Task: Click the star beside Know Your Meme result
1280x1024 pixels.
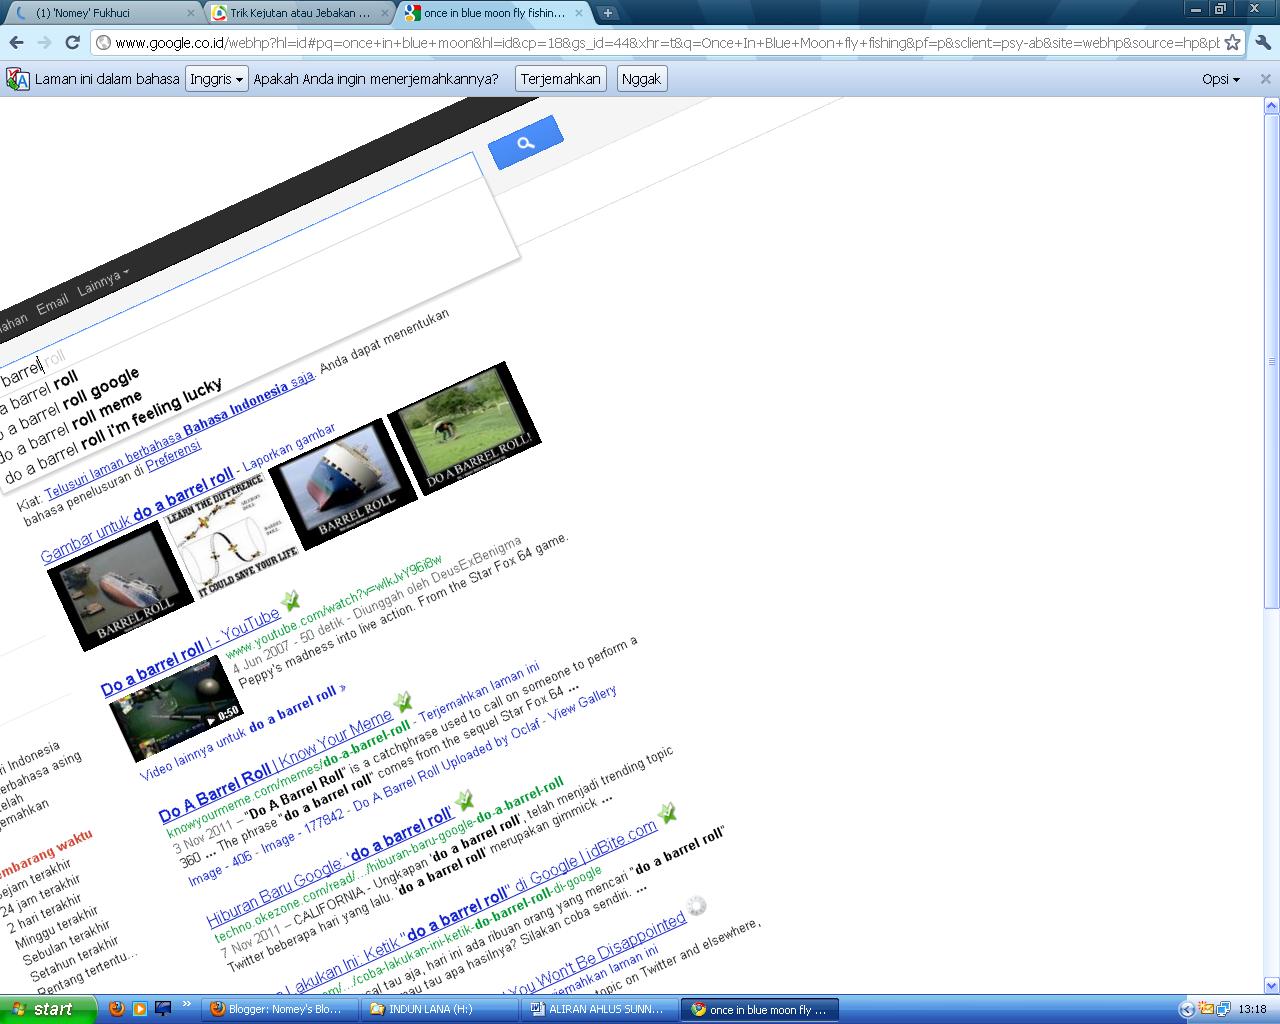Action: [401, 700]
